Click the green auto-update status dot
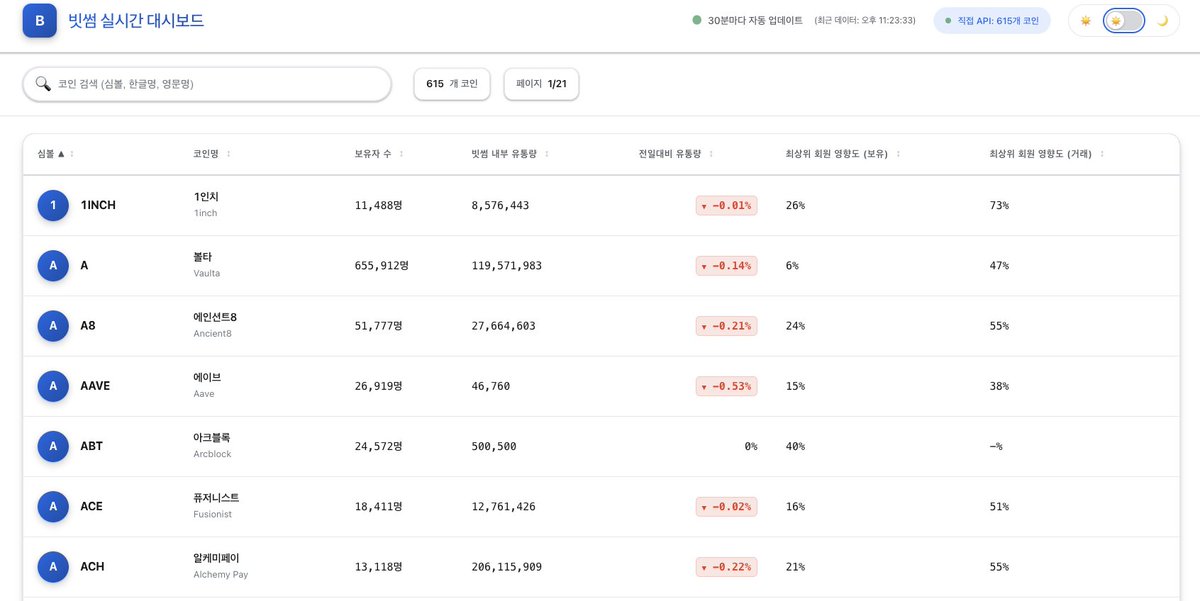This screenshot has width=1200, height=601. tap(697, 20)
